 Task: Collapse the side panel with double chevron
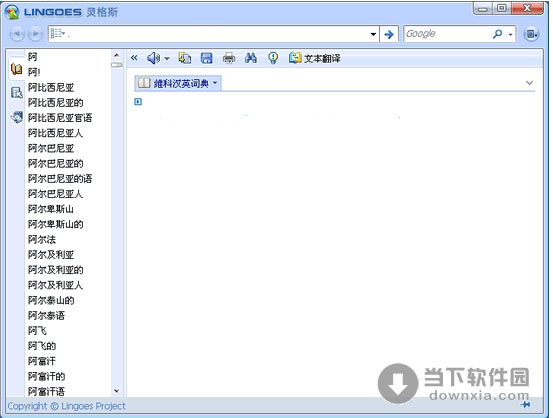(x=134, y=57)
